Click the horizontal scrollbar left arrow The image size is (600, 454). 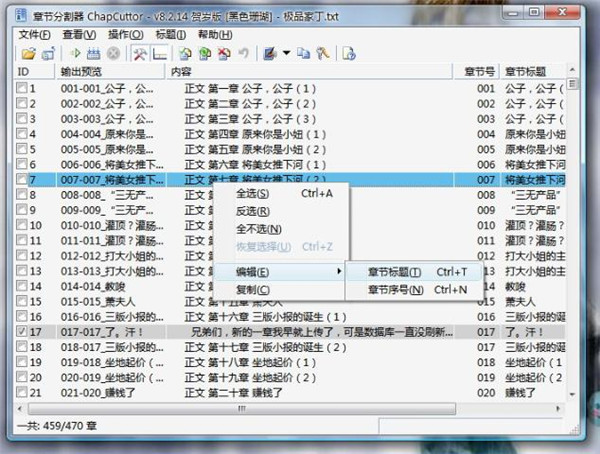[20, 408]
